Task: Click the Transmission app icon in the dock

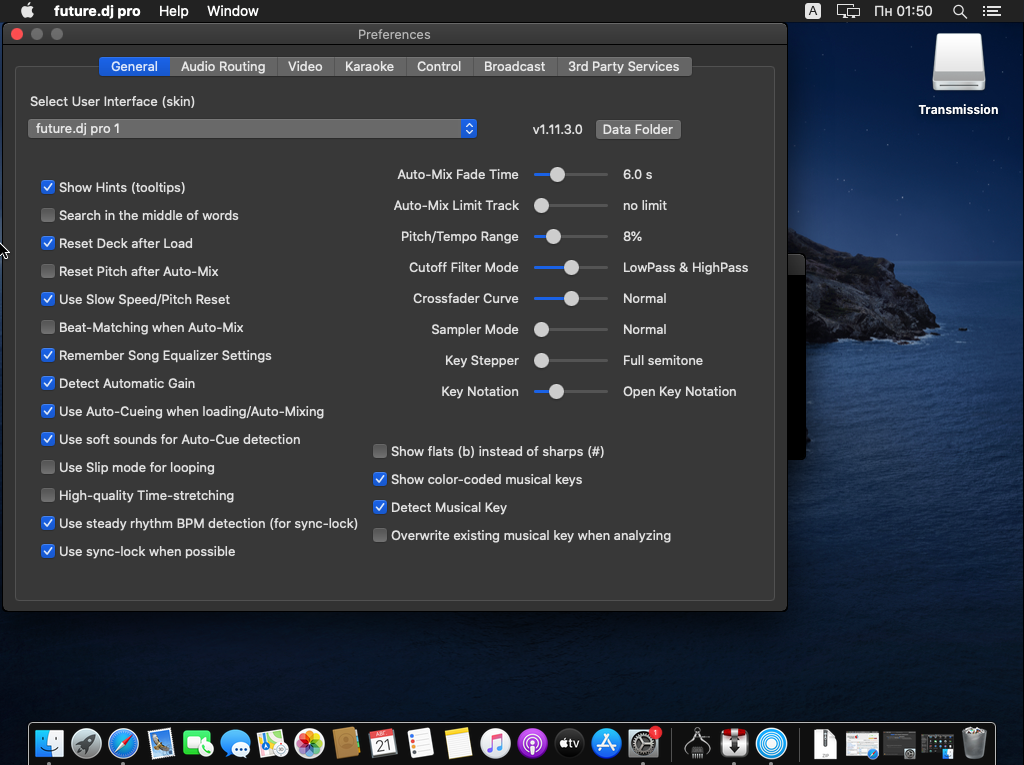Action: click(x=734, y=743)
